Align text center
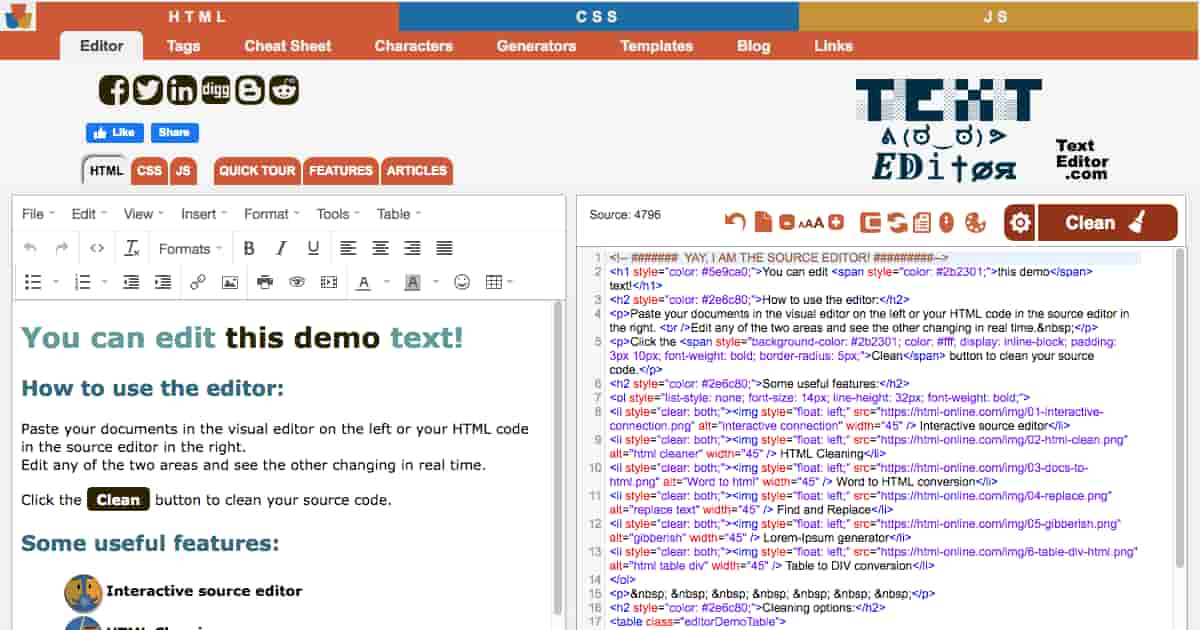Image resolution: width=1200 pixels, height=630 pixels. tap(380, 248)
